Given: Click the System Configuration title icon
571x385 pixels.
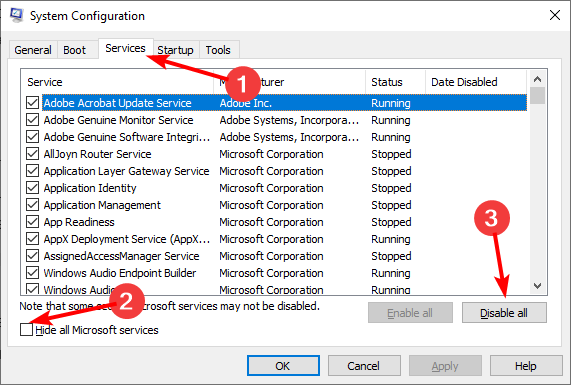Looking at the screenshot, I should 16,15.
